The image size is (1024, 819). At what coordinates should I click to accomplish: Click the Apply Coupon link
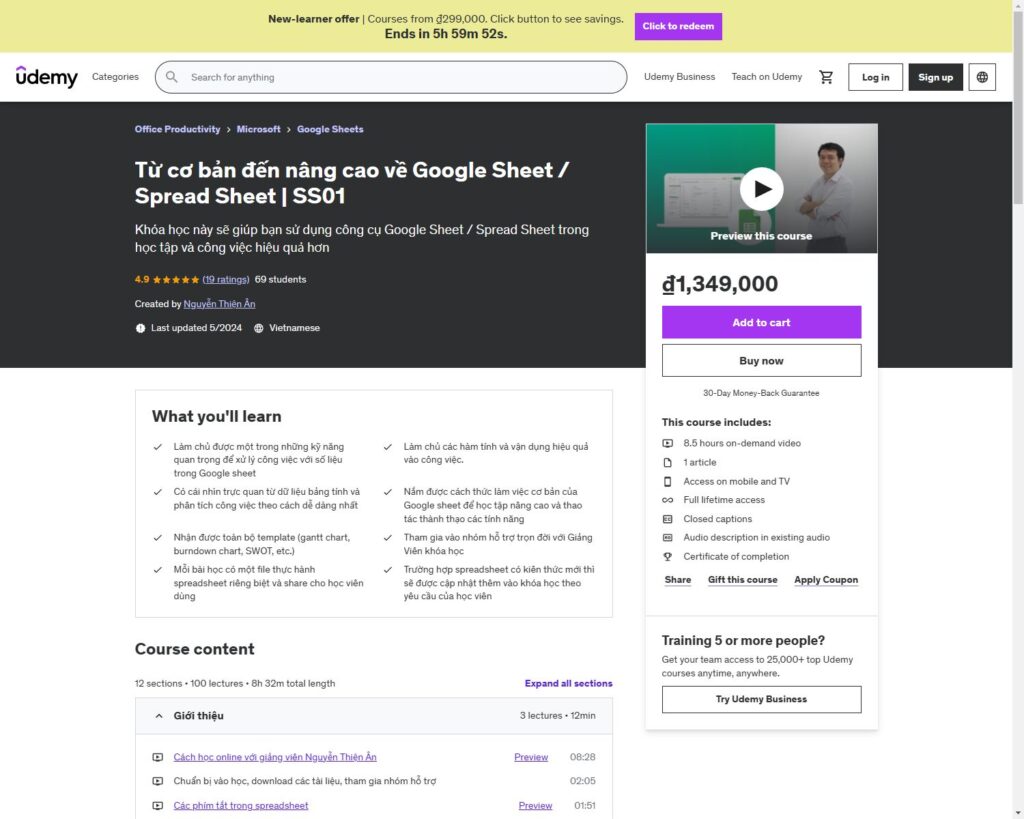coord(825,580)
